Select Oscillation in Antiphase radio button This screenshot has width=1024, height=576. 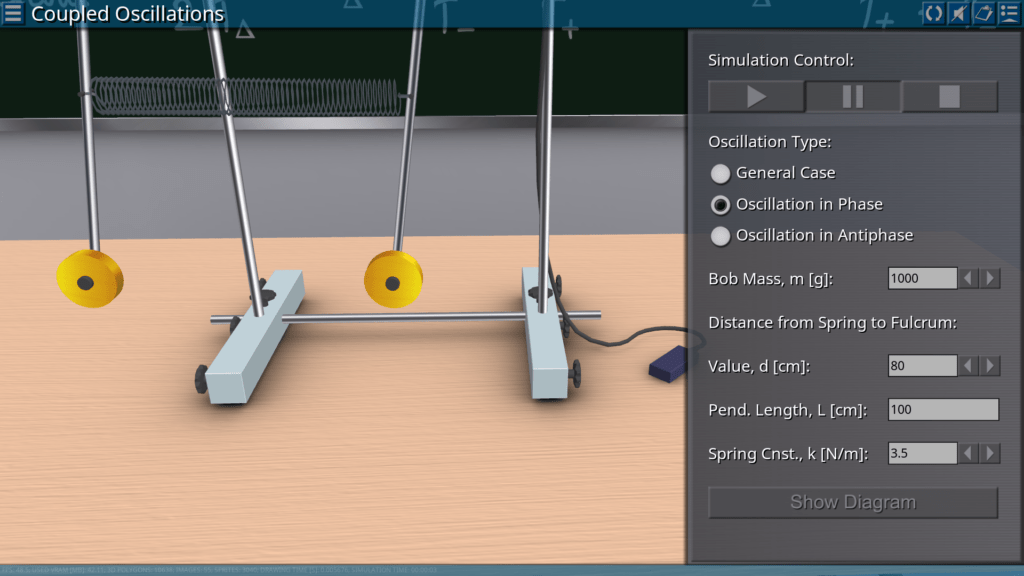pos(720,236)
